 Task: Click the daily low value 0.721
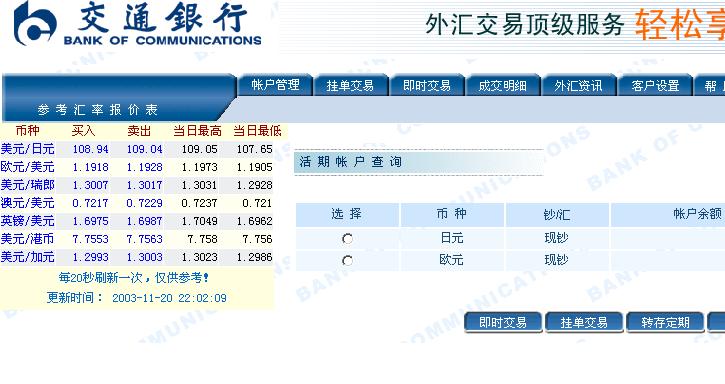click(257, 203)
